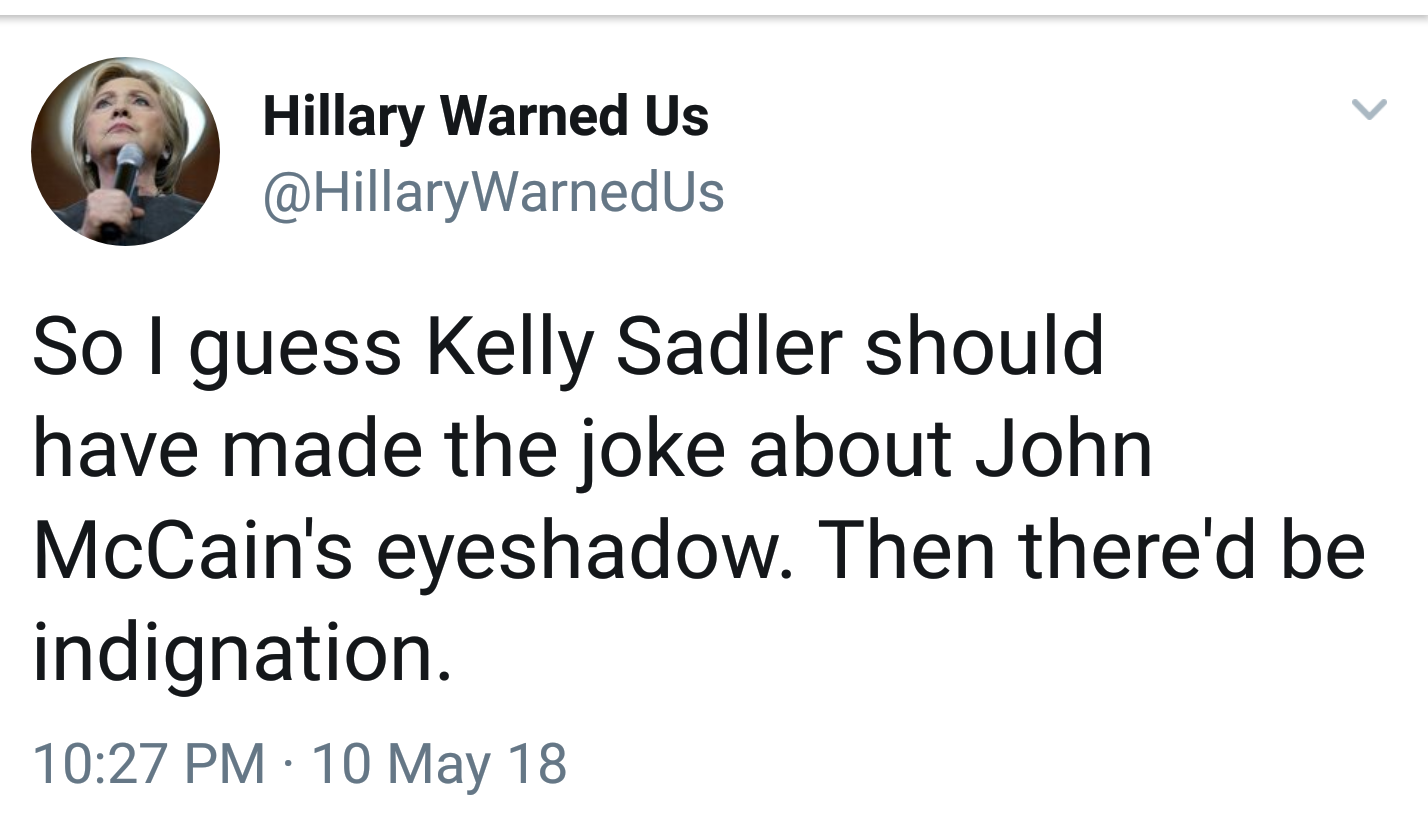Click McCain's in the tweet text
This screenshot has width=1428, height=840.
(x=192, y=552)
